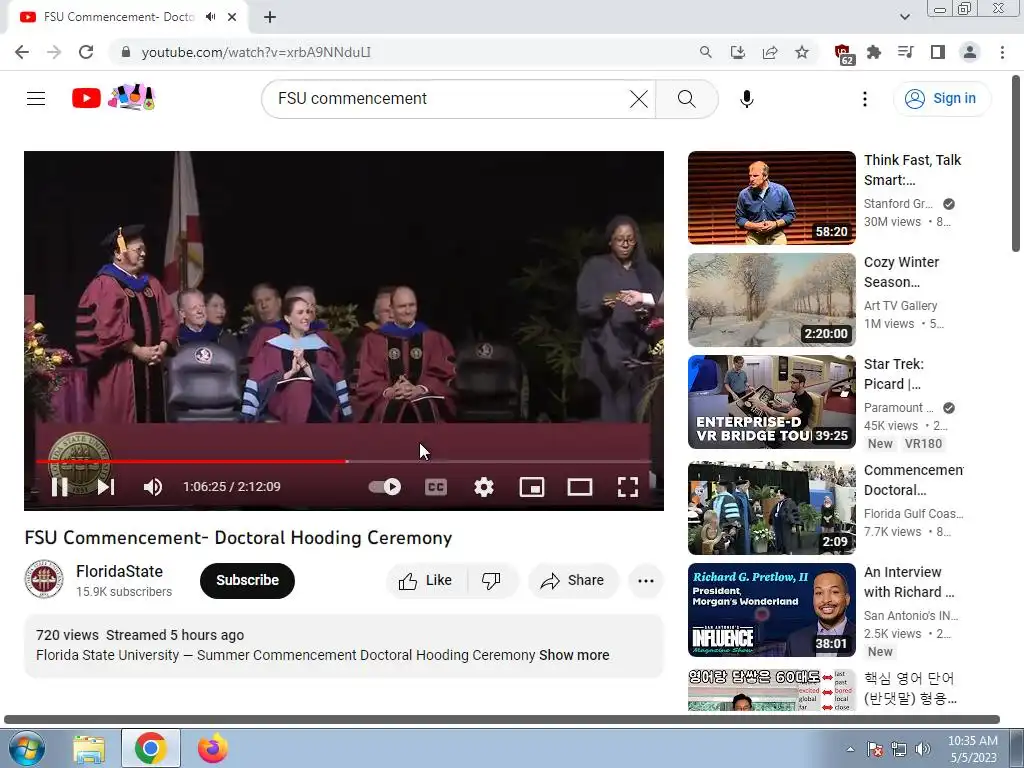This screenshot has width=1024, height=768.
Task: Open video settings gear
Action: click(484, 487)
